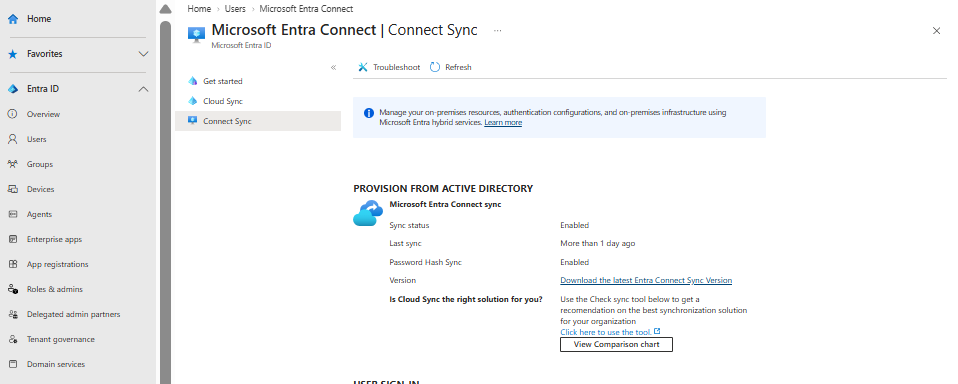Click the Agents icon in sidebar
Screen dimensions: 958x384
(x=13, y=214)
